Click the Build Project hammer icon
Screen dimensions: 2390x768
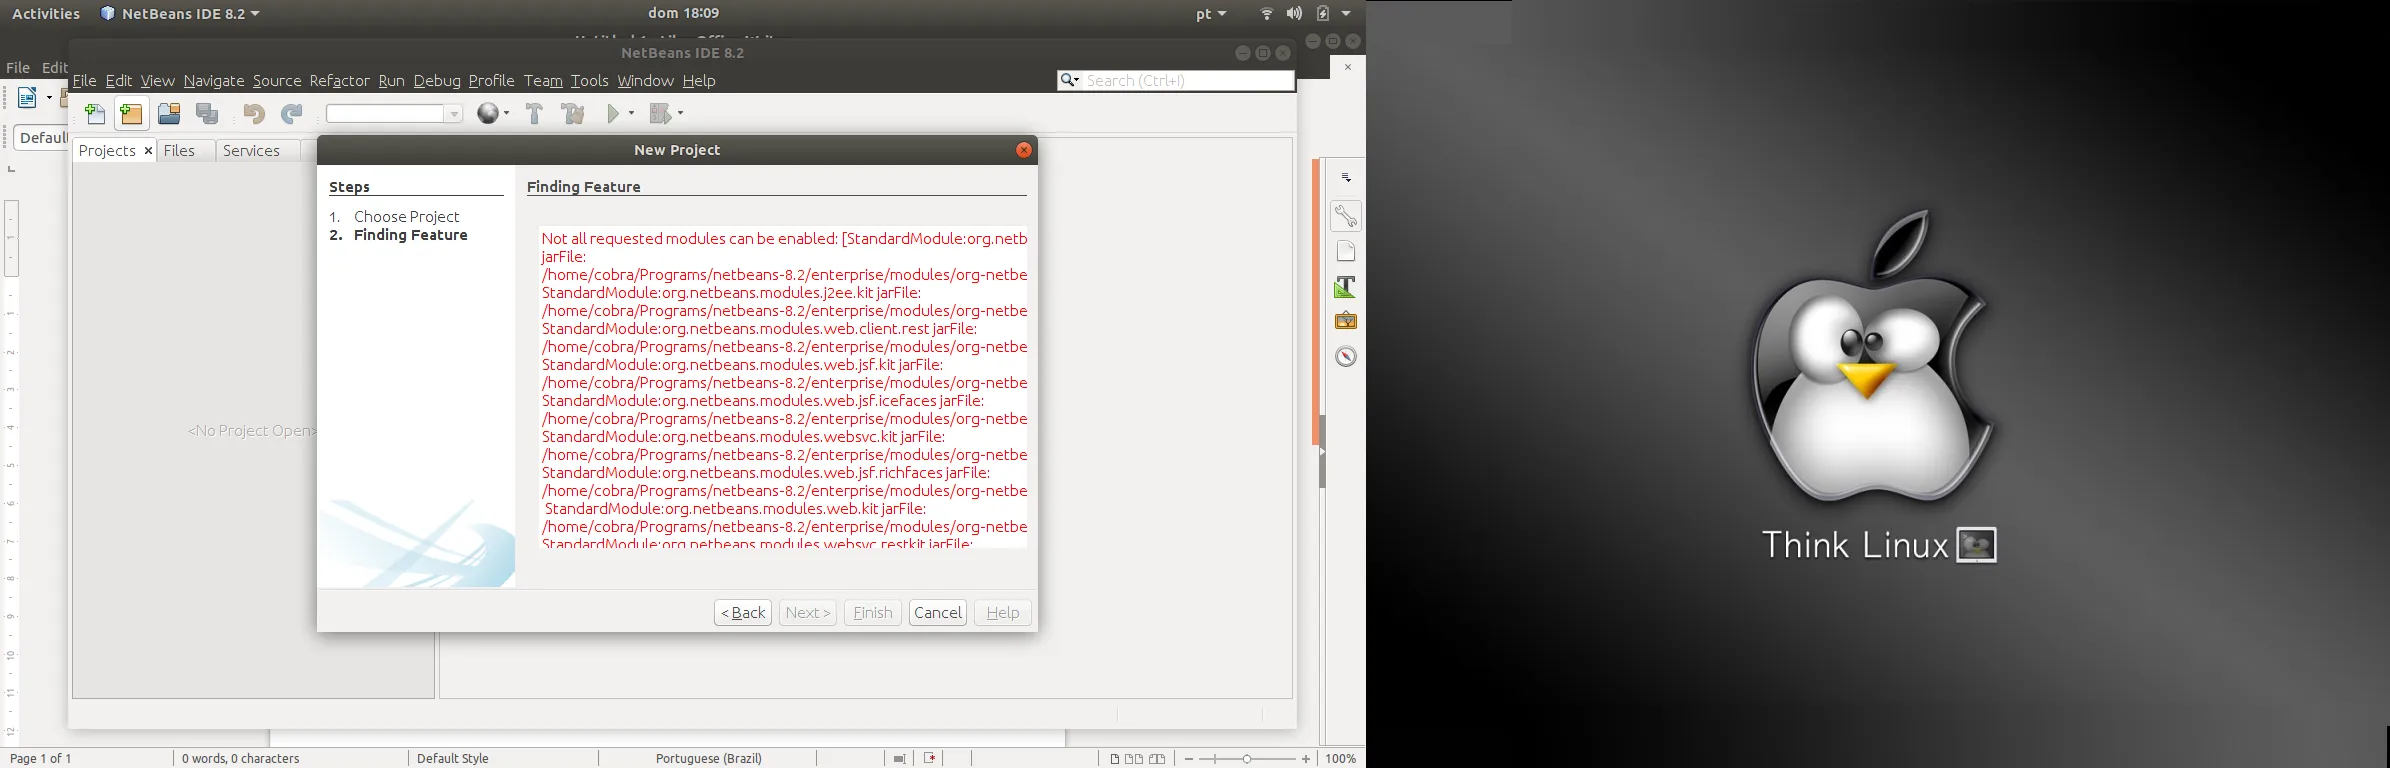click(x=534, y=113)
